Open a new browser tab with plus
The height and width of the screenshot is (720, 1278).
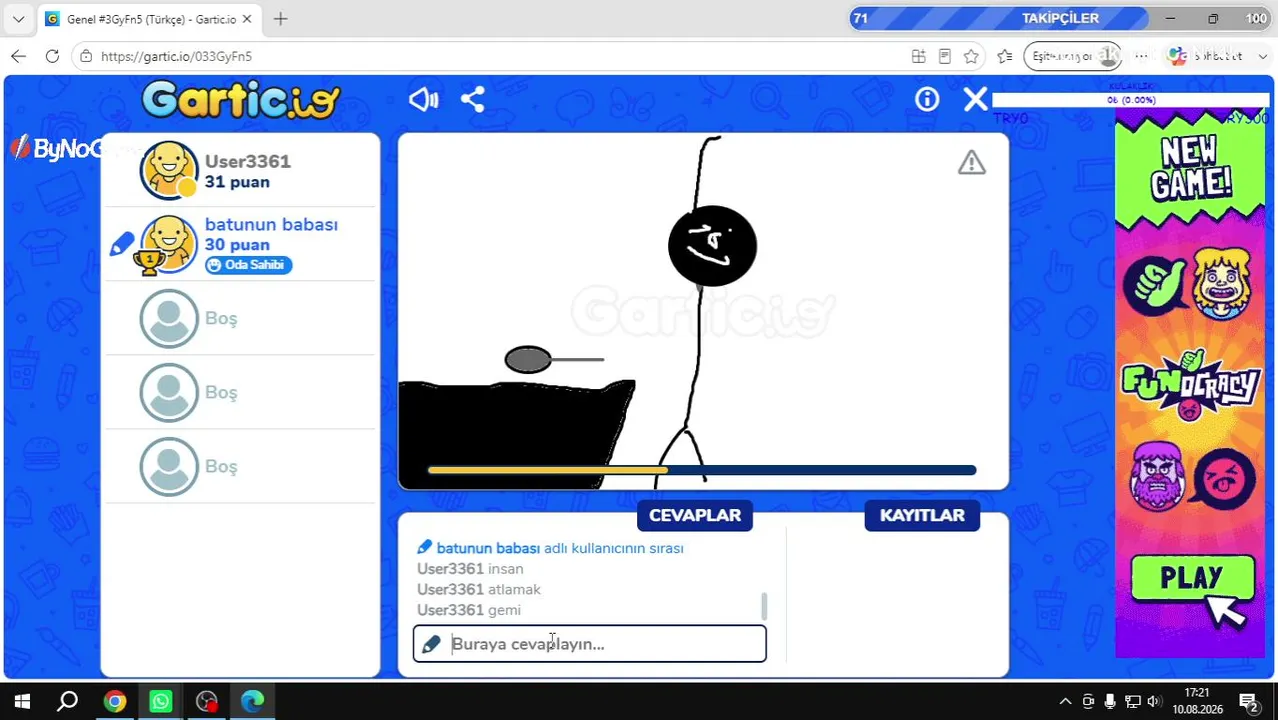[280, 19]
